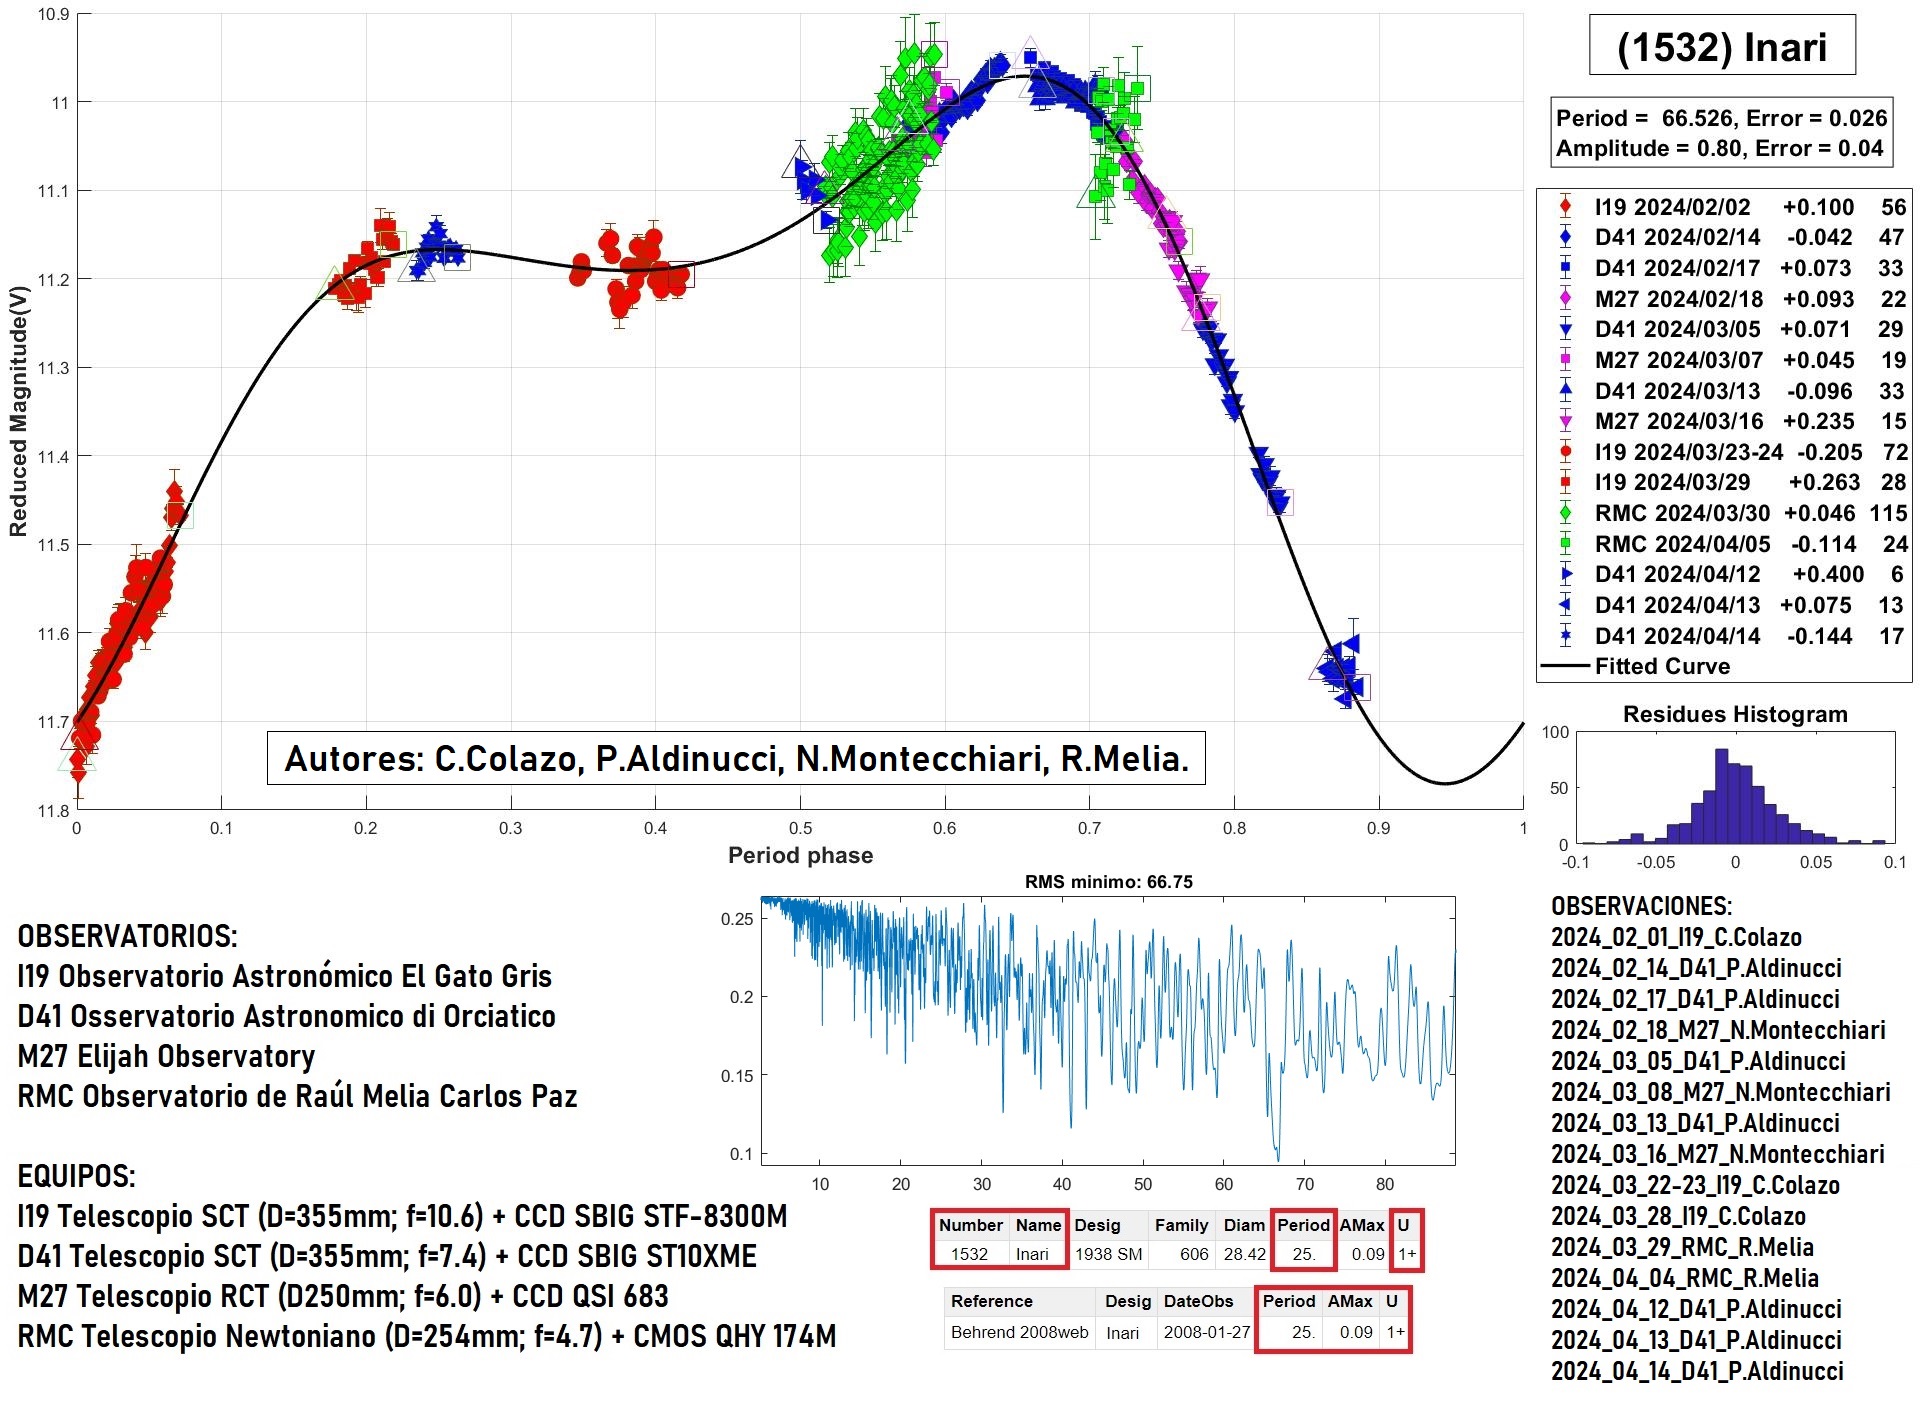Screen dimensions: 1920x1402
Task: Click the 1938 SM designation cell
Action: (x=1108, y=1254)
